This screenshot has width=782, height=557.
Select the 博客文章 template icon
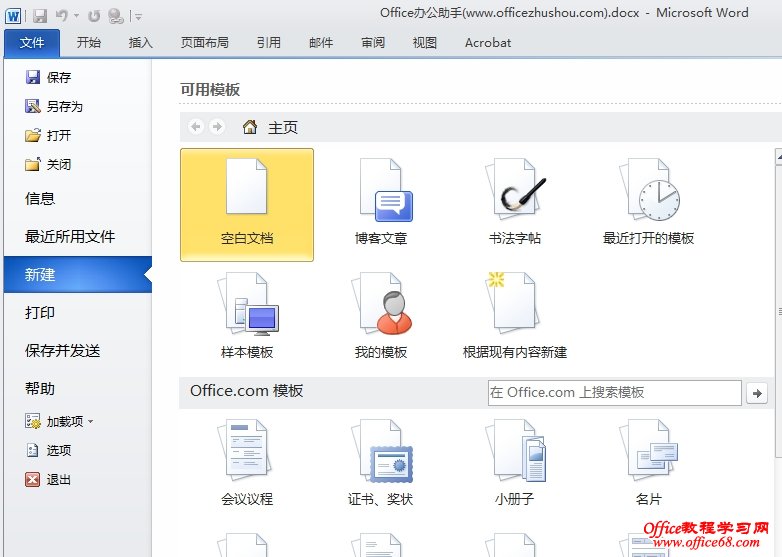[386, 190]
